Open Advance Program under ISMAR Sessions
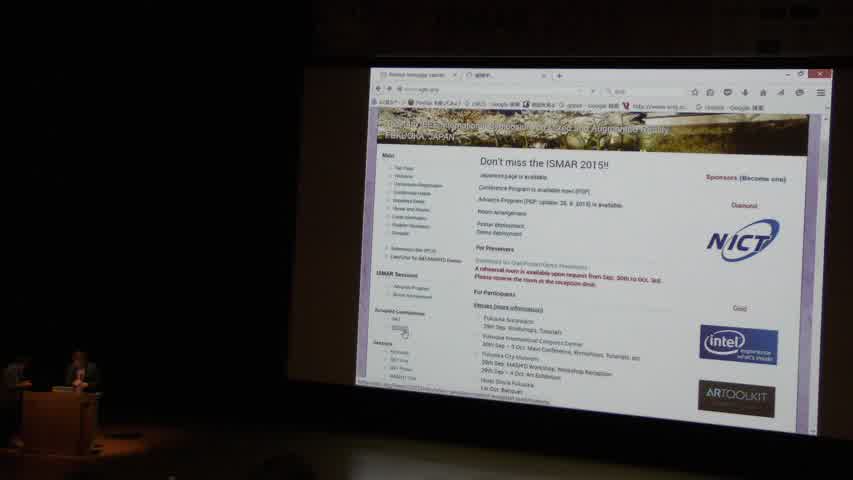853x480 pixels. pyautogui.click(x=411, y=287)
